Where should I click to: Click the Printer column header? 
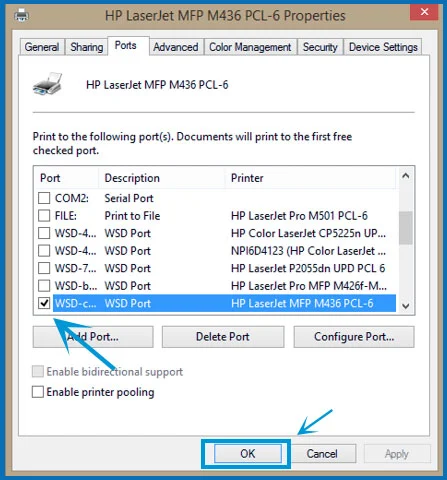(311, 178)
